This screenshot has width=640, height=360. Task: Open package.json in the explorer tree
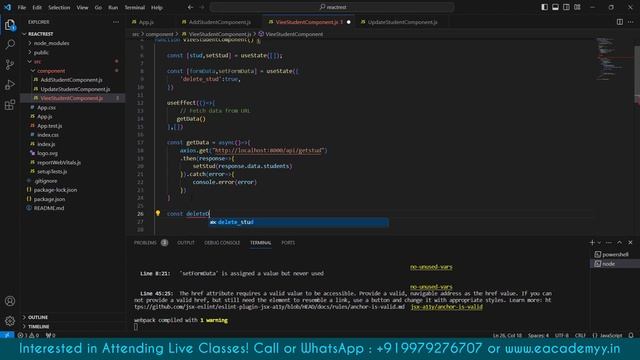(49, 199)
